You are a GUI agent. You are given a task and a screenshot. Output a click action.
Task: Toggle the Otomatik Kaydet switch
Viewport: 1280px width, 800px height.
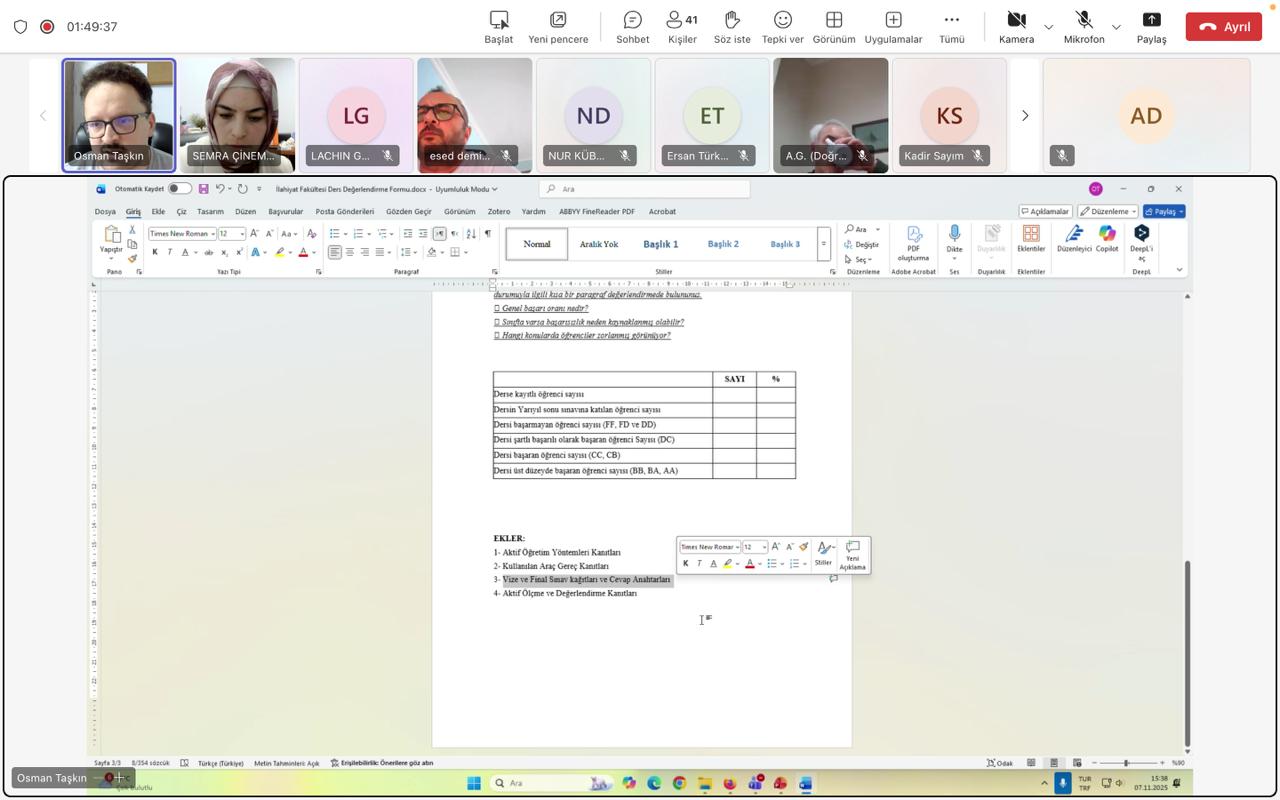(x=178, y=189)
